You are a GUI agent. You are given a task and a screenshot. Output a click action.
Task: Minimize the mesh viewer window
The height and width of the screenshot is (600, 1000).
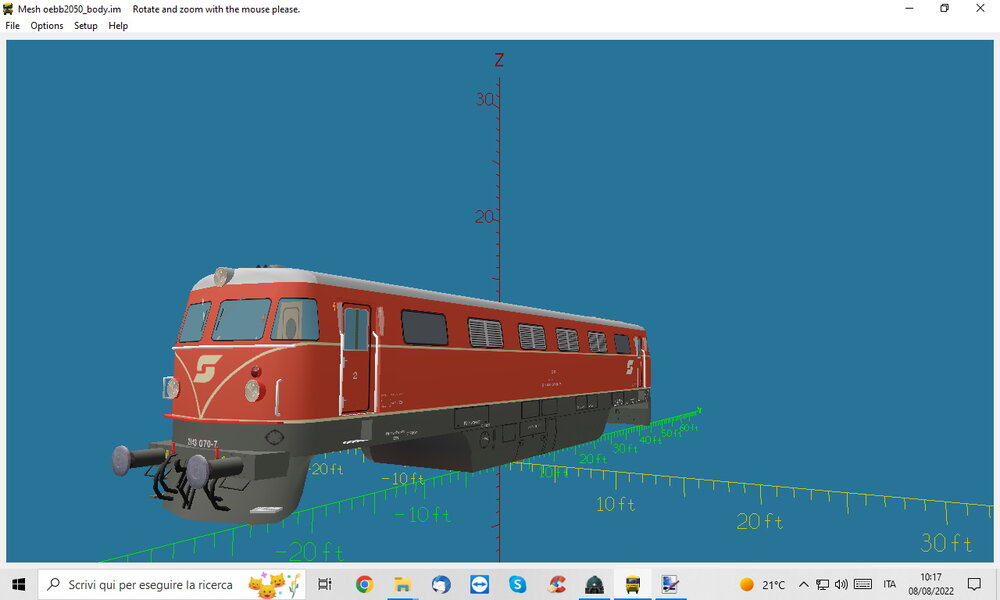tap(909, 8)
